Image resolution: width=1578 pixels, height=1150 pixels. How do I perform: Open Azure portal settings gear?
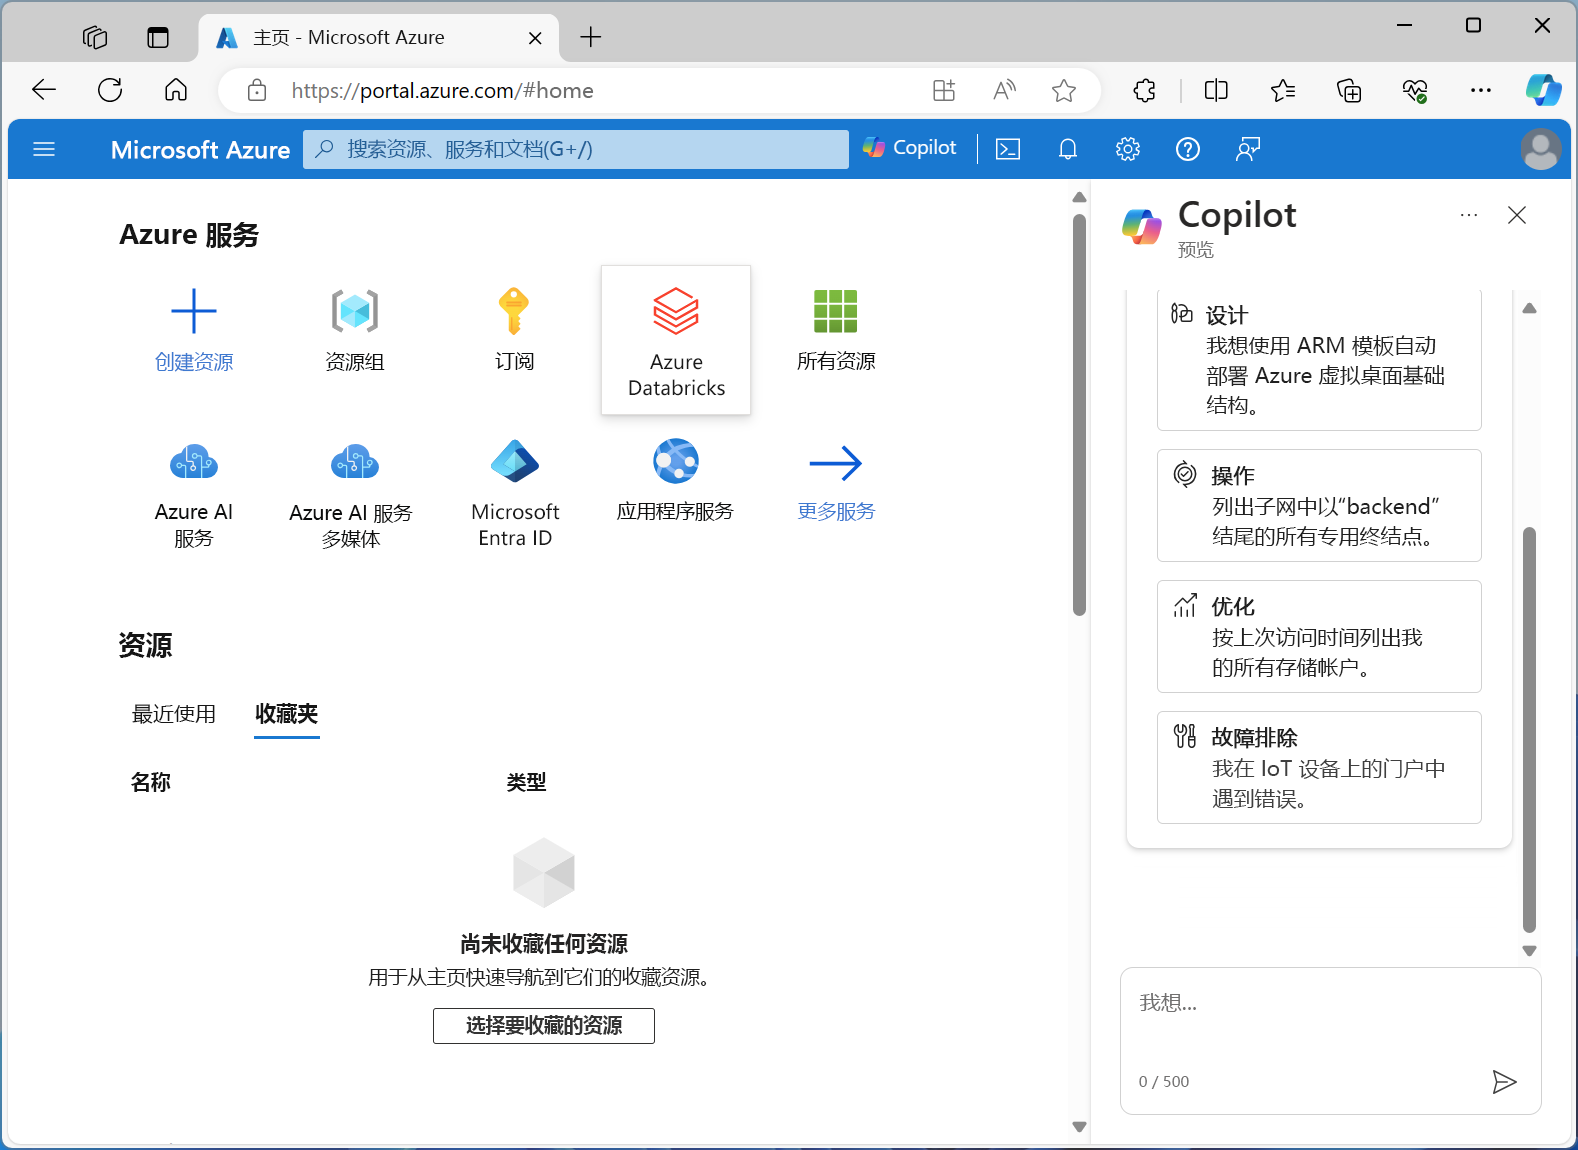coord(1128,149)
